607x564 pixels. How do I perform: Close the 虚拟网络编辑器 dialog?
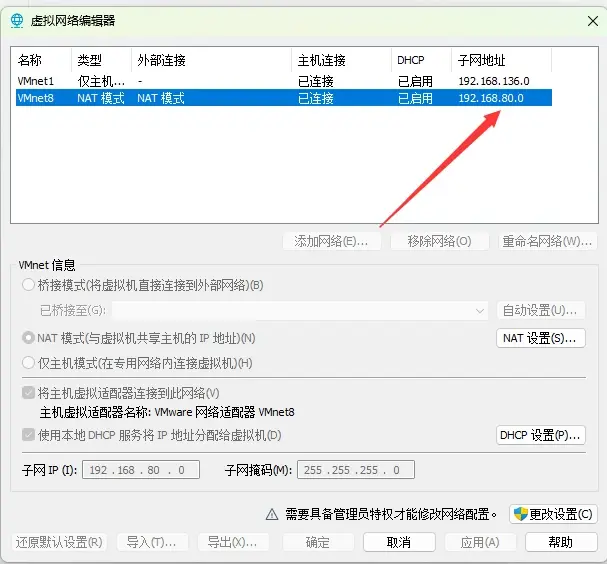click(593, 21)
